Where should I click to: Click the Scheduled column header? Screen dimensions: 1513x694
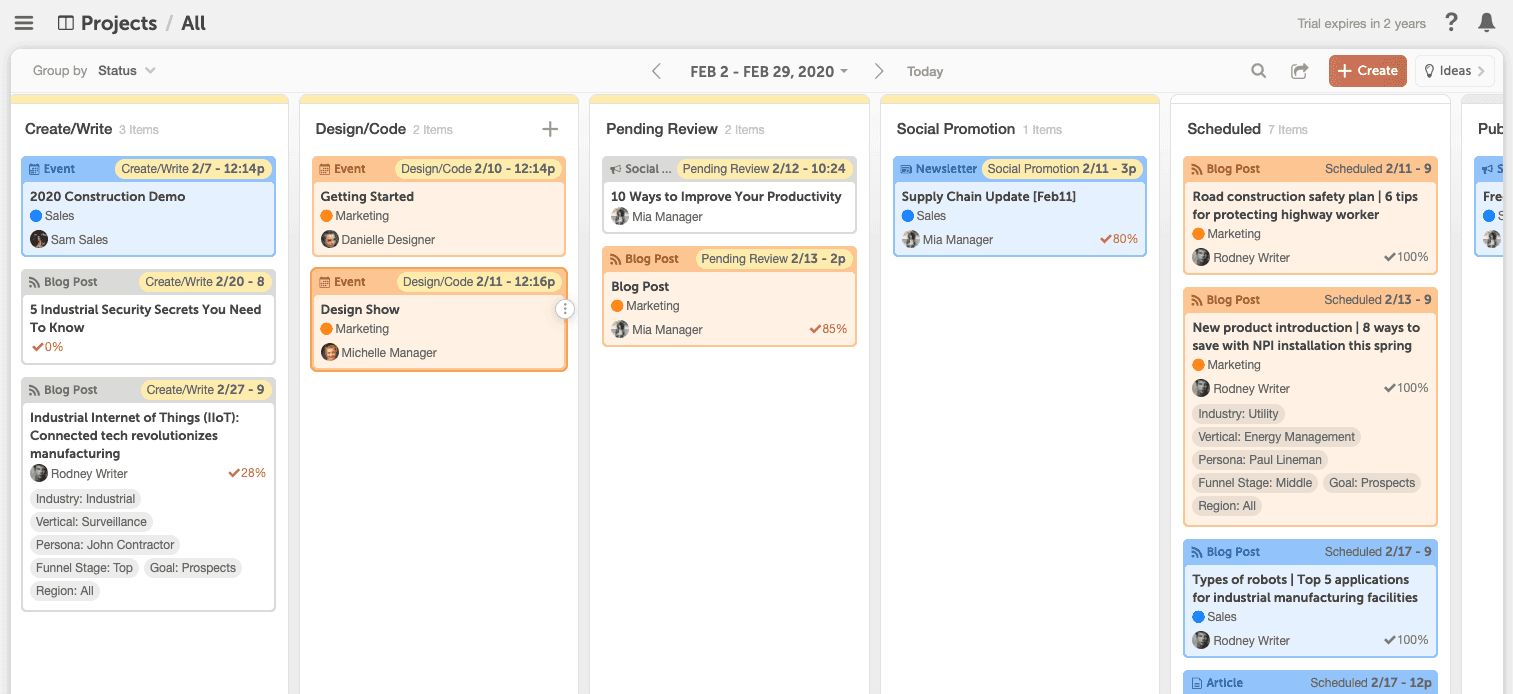[x=1224, y=129]
